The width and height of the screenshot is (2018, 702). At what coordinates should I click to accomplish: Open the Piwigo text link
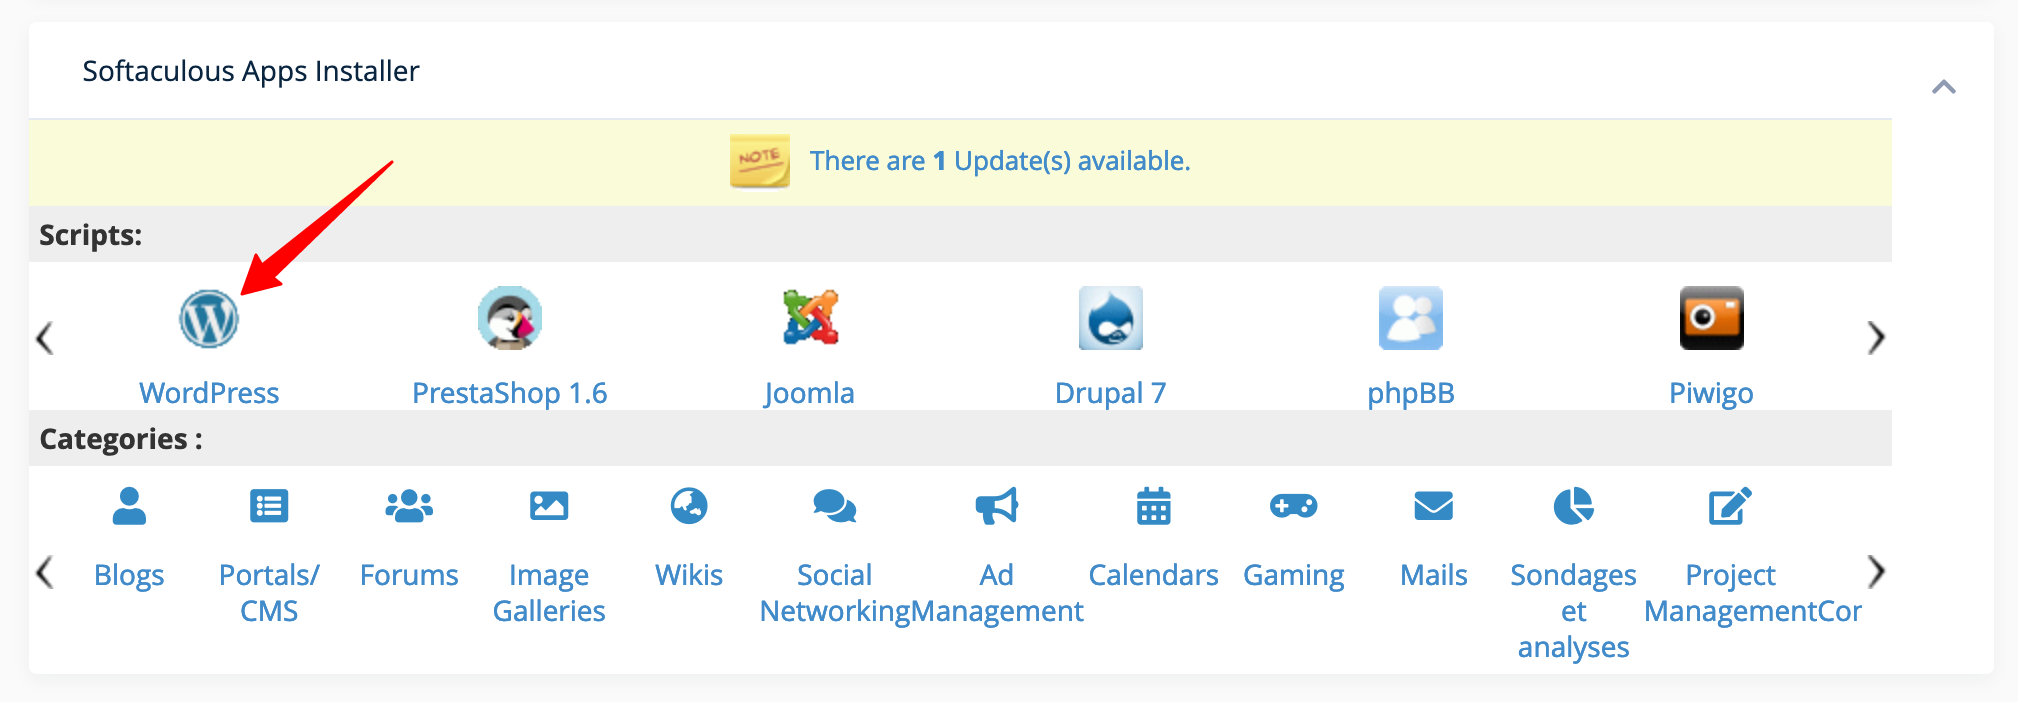pyautogui.click(x=1712, y=393)
